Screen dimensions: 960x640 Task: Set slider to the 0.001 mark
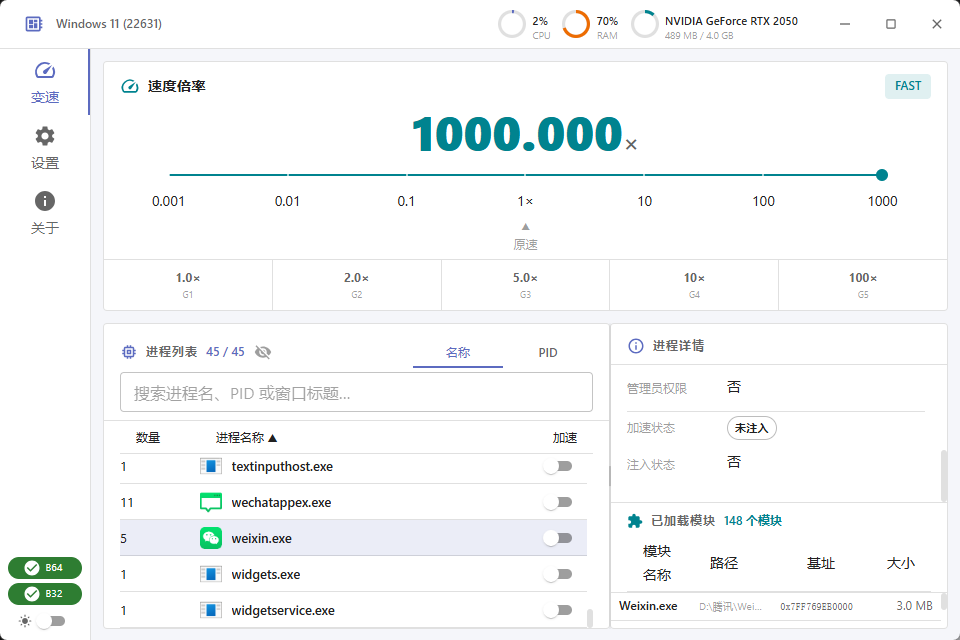[x=168, y=201]
